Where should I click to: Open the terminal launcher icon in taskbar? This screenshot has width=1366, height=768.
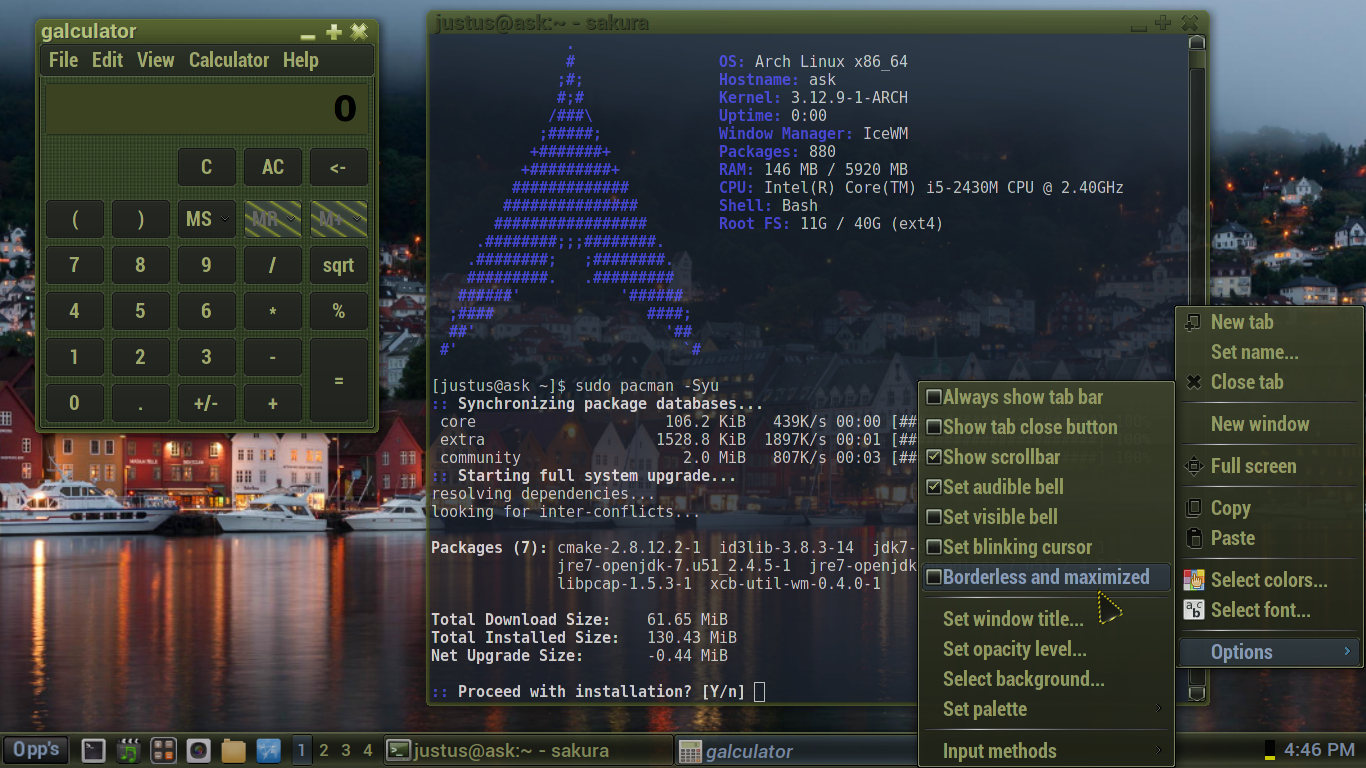coord(93,750)
